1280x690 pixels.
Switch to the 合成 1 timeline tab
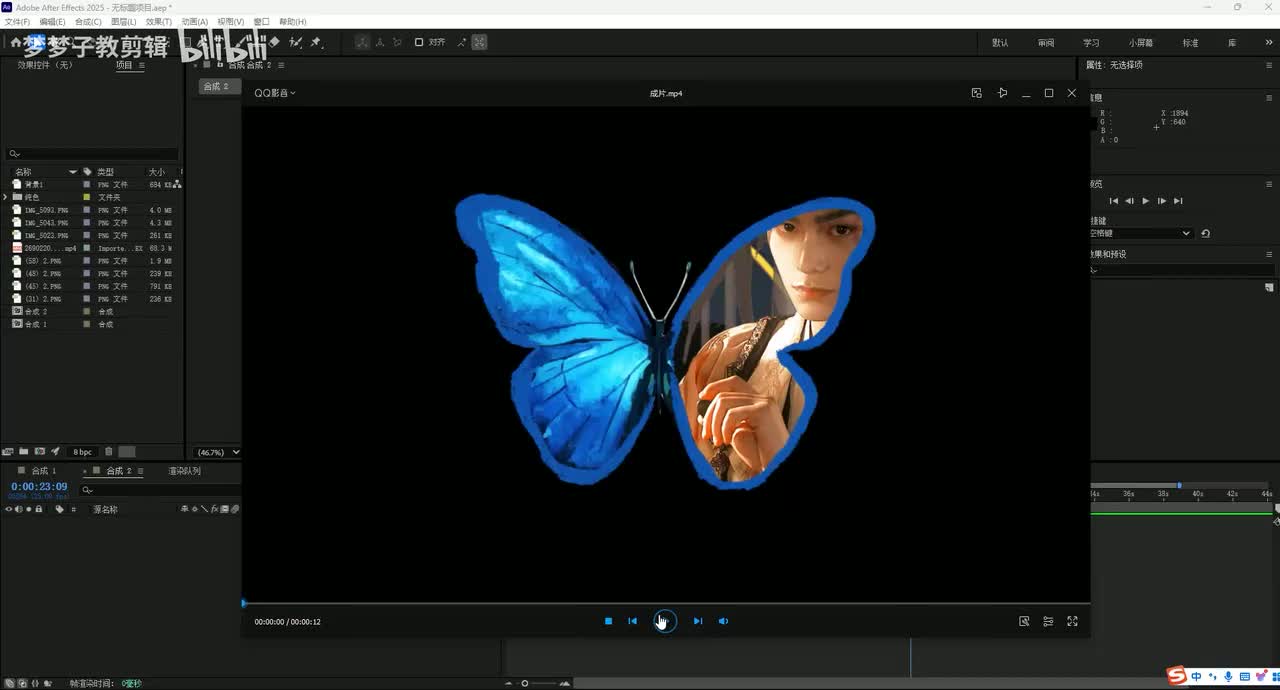point(44,471)
